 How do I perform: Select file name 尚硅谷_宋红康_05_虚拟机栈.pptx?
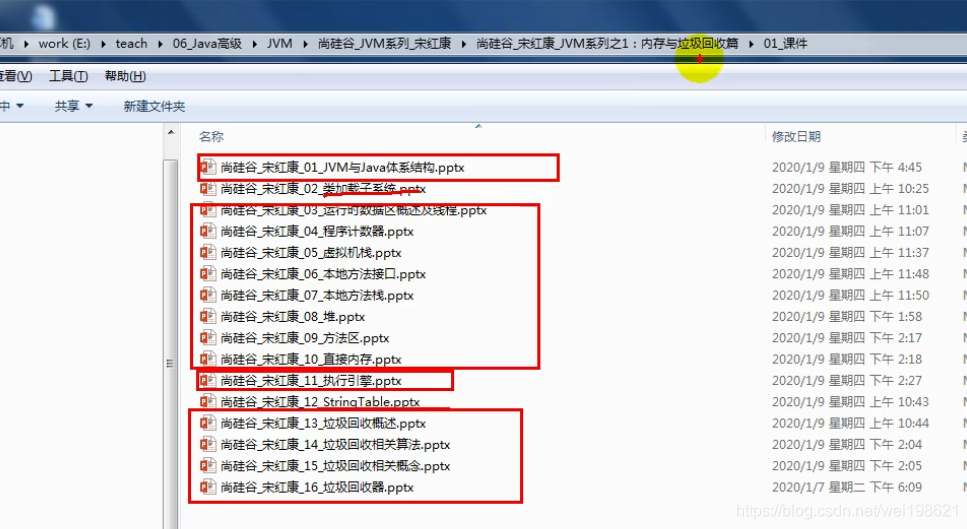(x=311, y=253)
